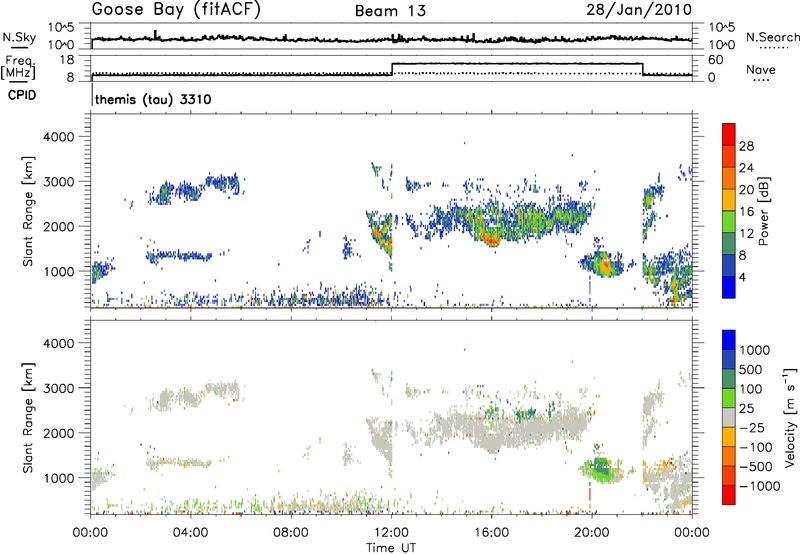Pick the light green 25–100 velocity swatch
Viewport: 800px width, 554px height.
(729, 398)
